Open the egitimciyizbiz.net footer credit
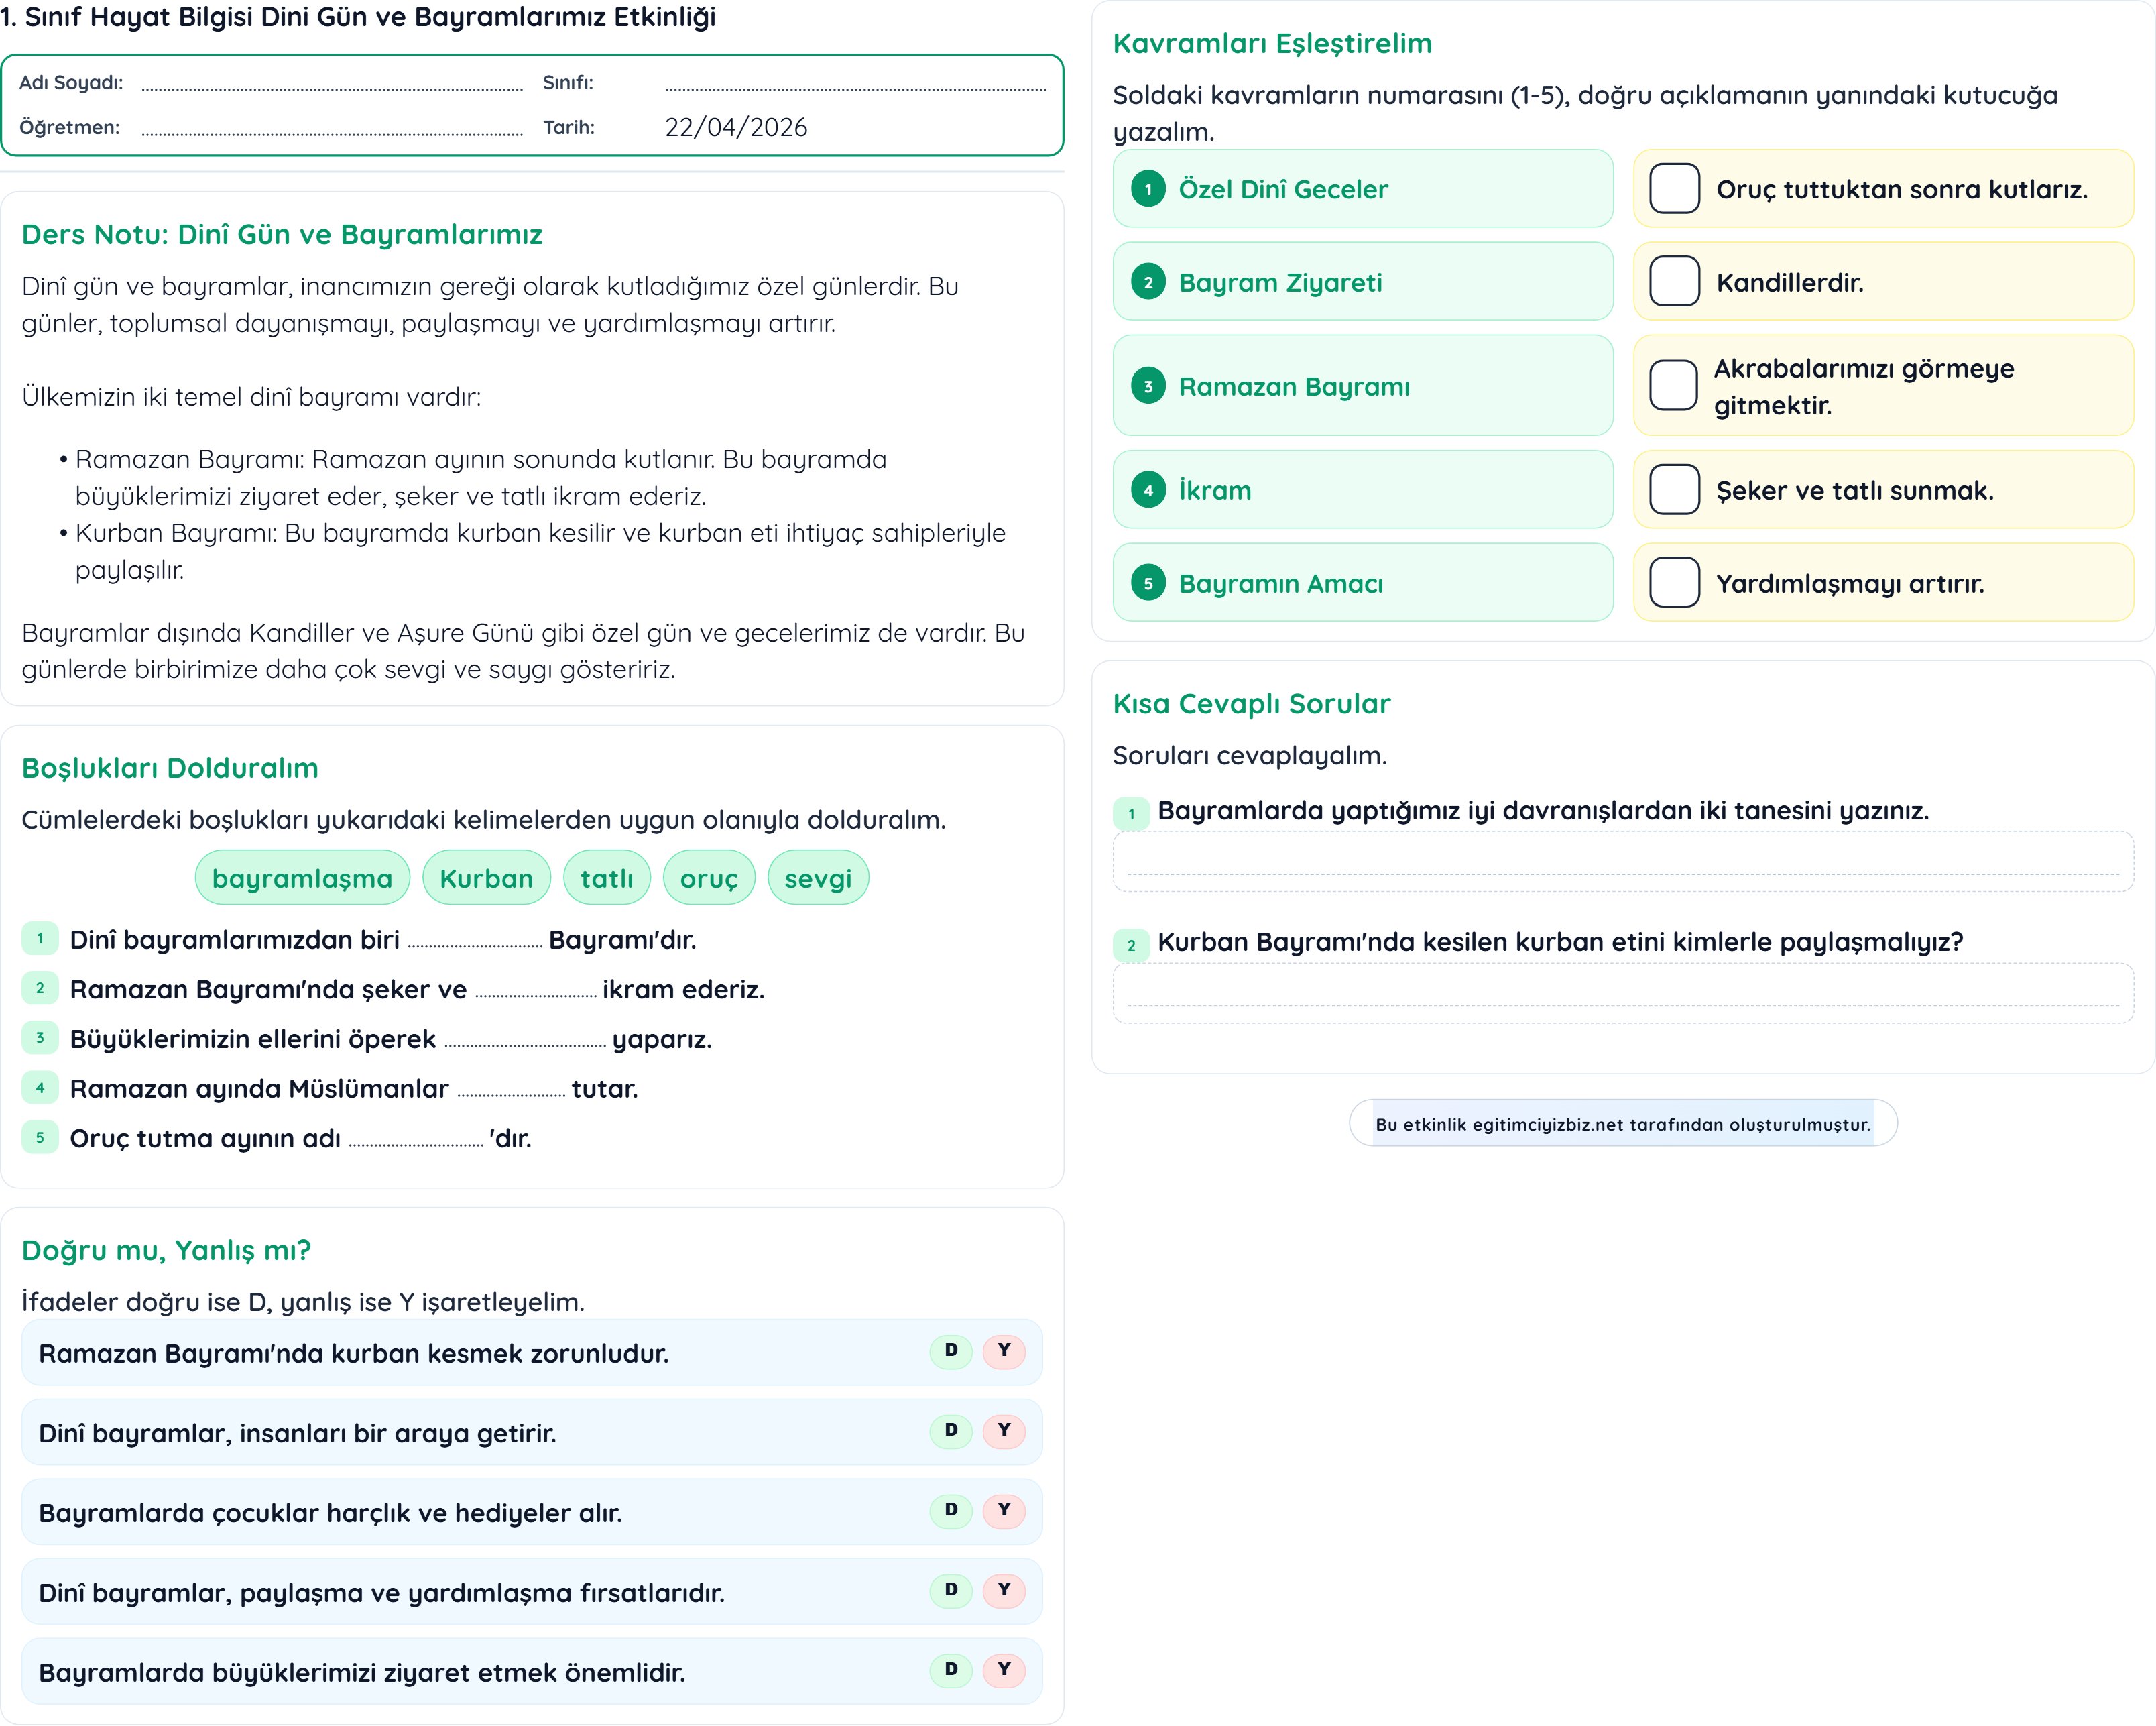 1622,1124
